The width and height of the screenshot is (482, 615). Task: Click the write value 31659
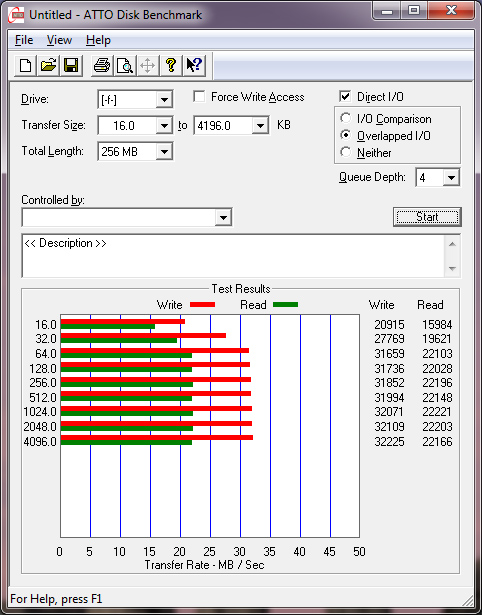point(389,354)
